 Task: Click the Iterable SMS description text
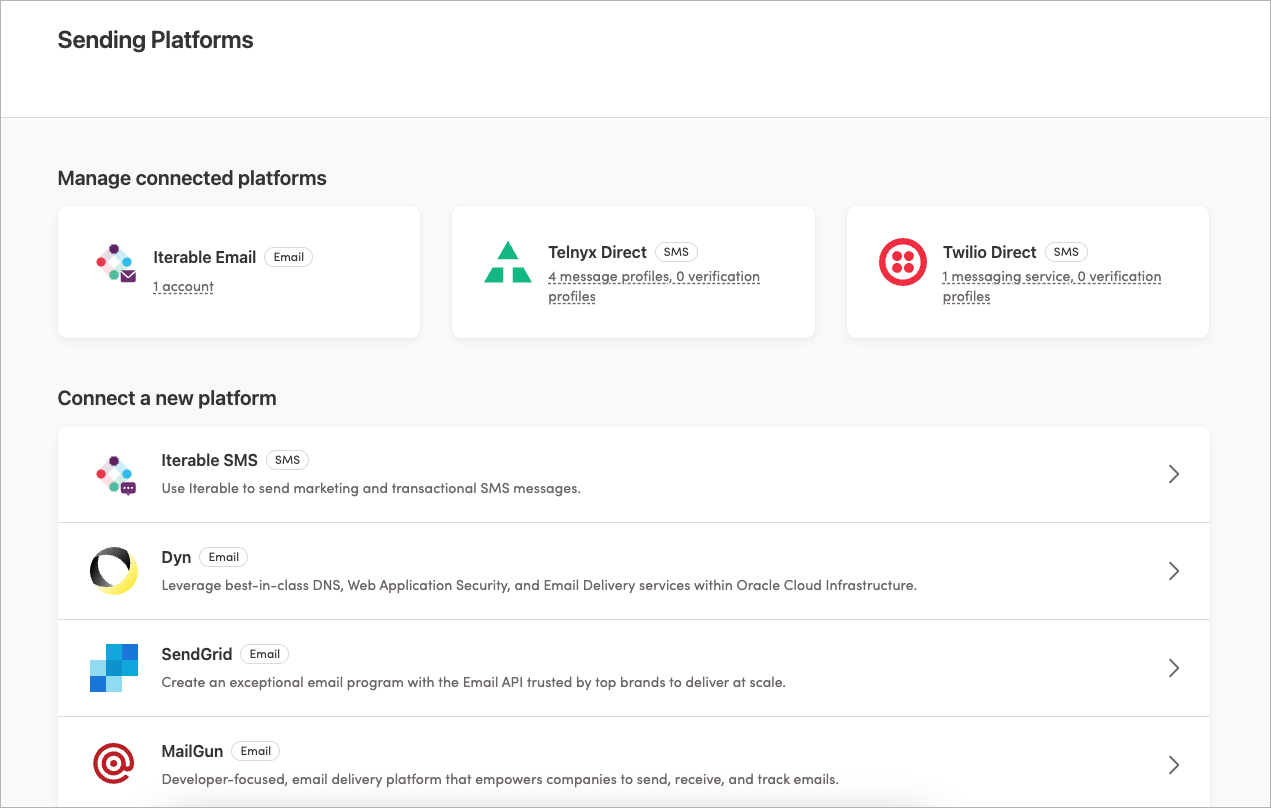(x=371, y=489)
